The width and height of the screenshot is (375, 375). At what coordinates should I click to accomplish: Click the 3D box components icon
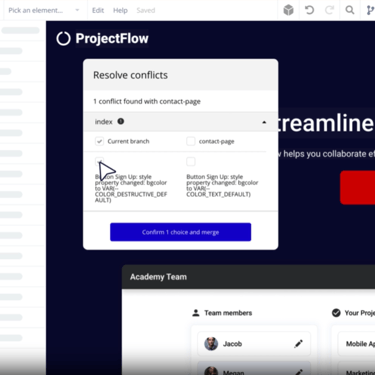pos(288,10)
